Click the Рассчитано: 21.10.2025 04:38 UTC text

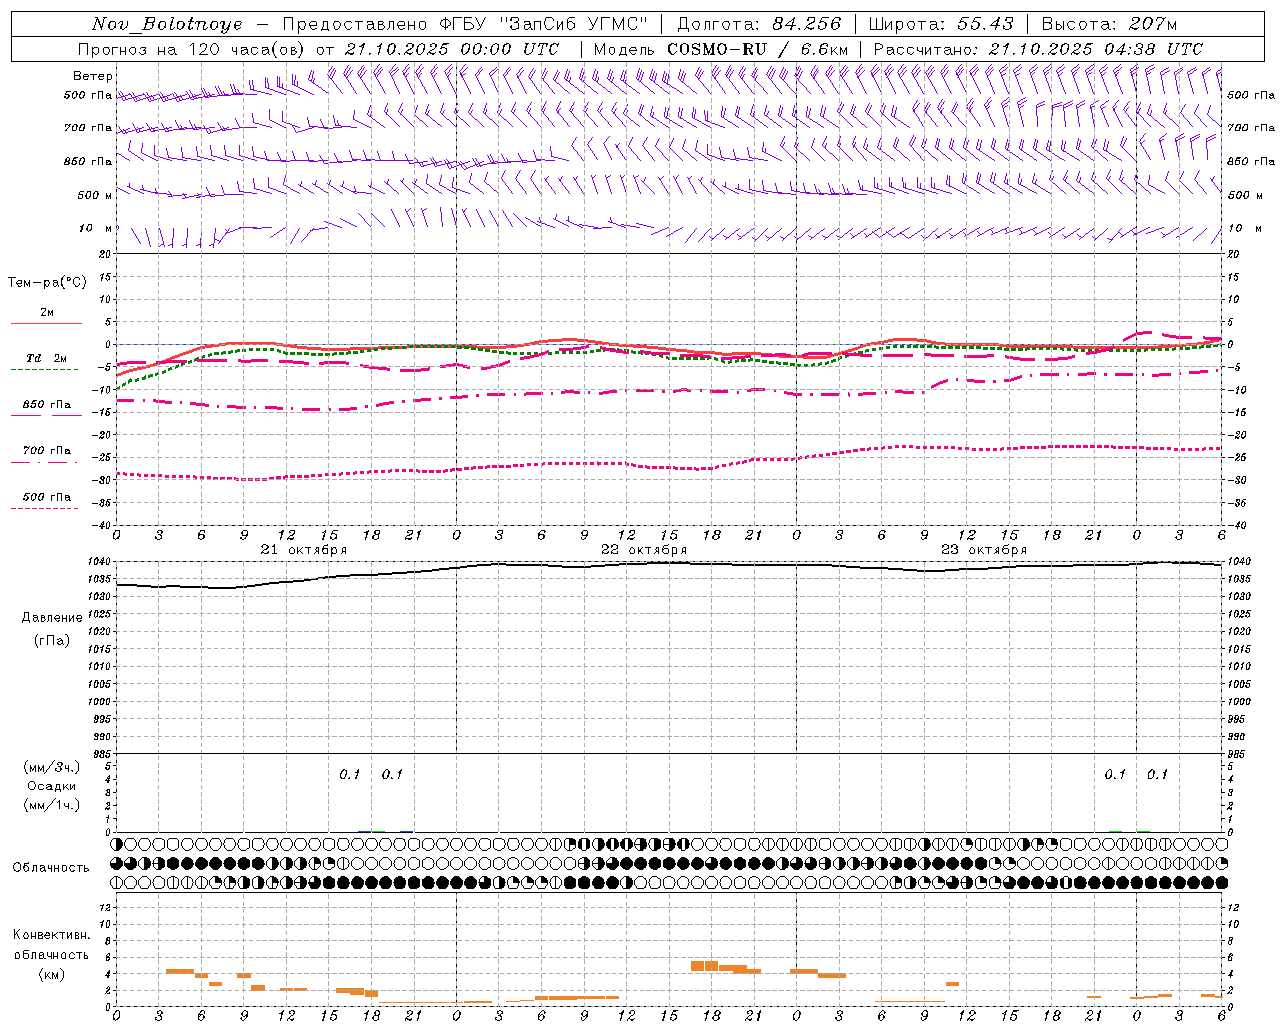1038,49
